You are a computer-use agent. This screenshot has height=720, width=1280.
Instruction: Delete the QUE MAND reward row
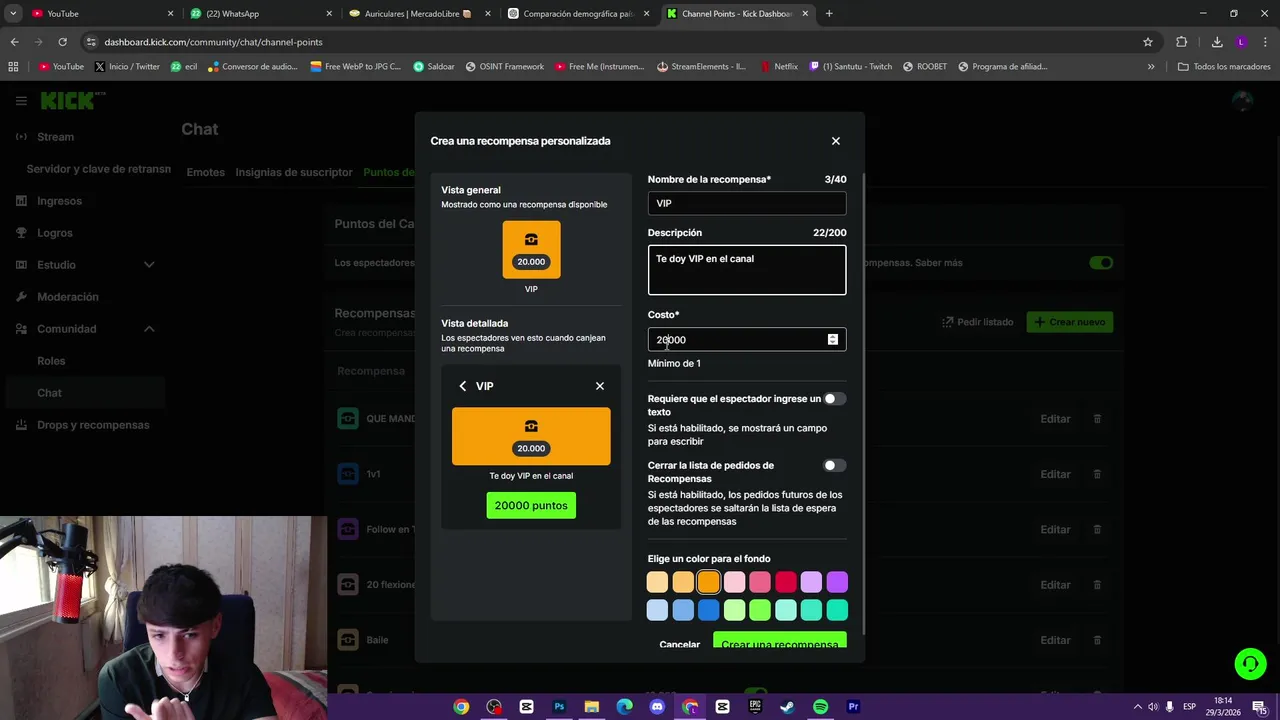[1097, 419]
